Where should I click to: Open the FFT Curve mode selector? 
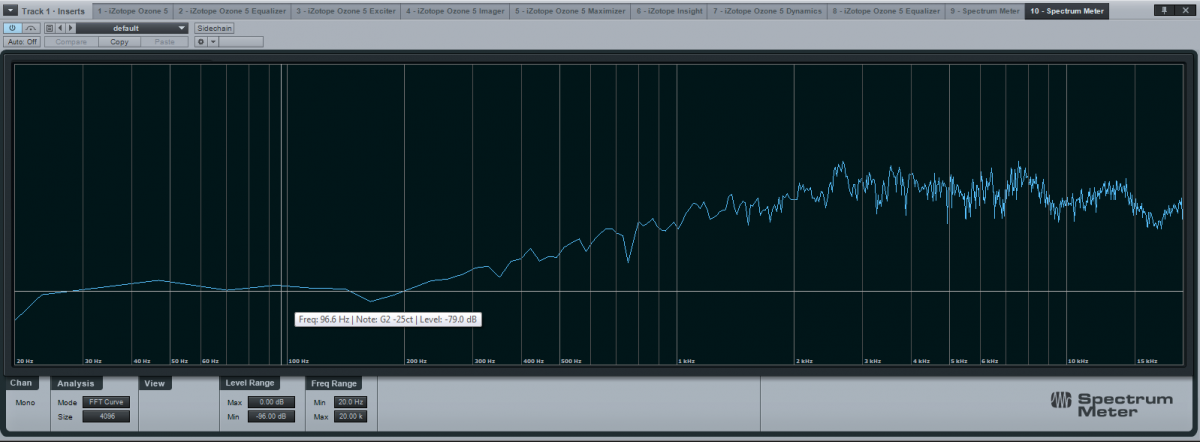click(x=106, y=402)
